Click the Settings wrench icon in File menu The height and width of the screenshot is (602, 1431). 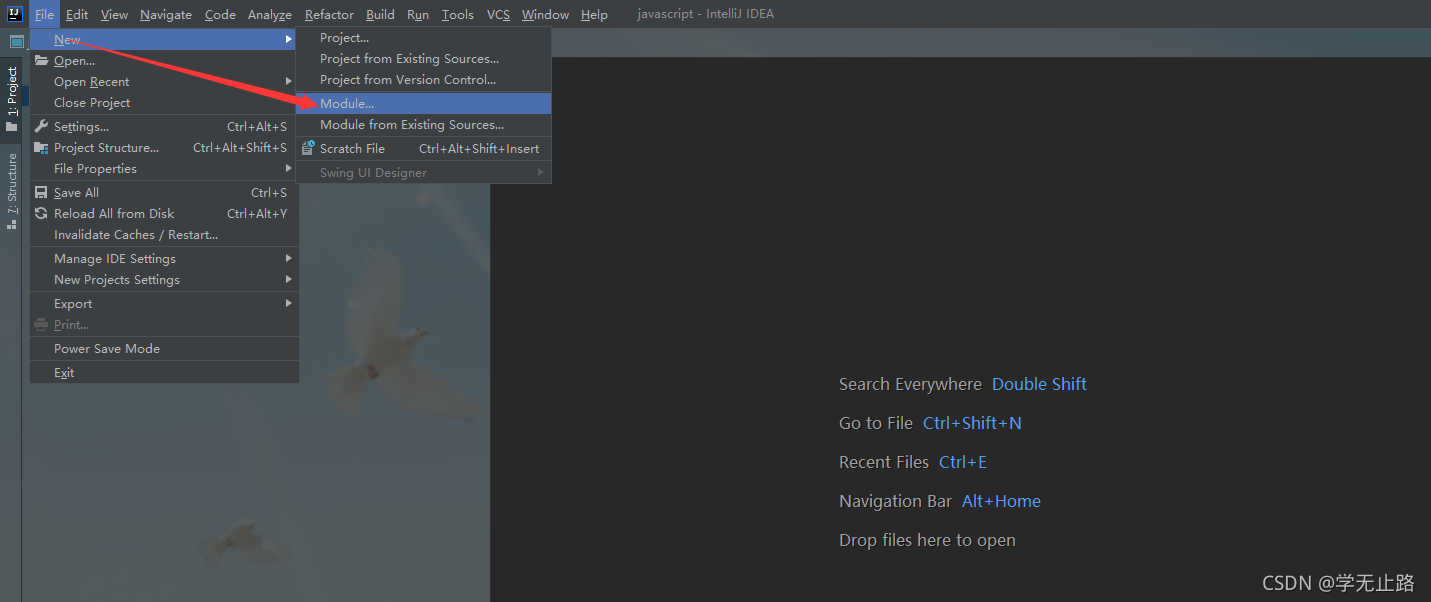(39, 126)
